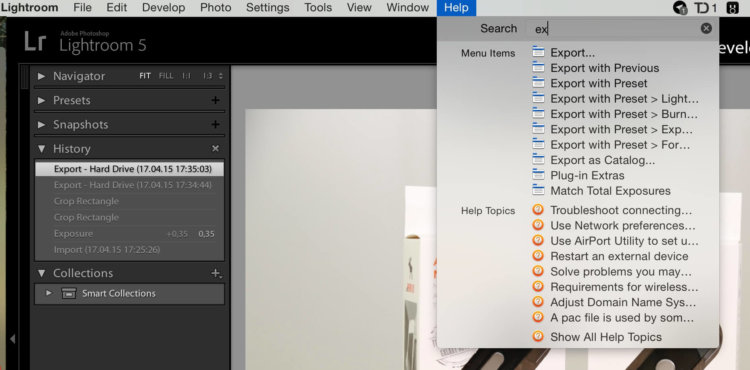Set Navigator zoom to 1:1
Screen dimensions: 750x370
click(x=186, y=76)
